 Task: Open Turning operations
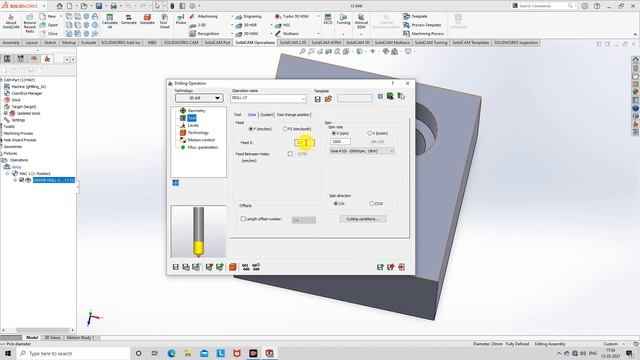(x=343, y=19)
